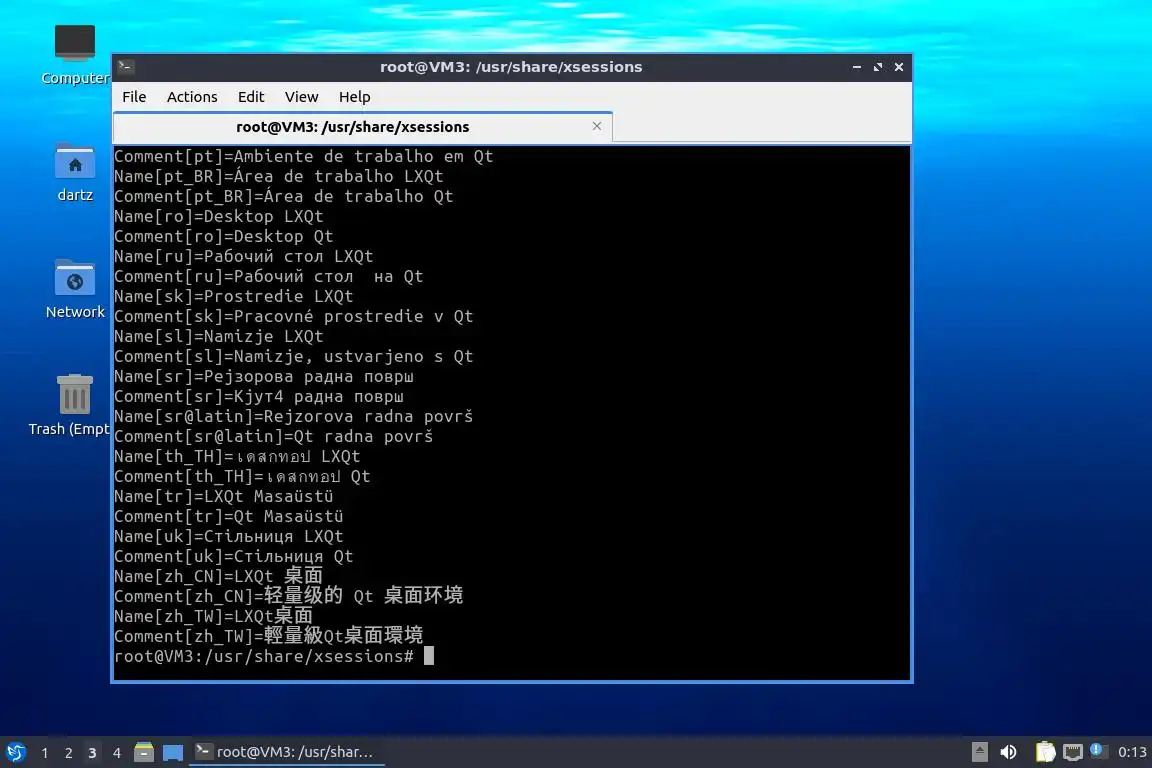Click the line 'Name[ro]=Desktop LXQt'
Viewport: 1152px width, 768px height.
point(219,217)
